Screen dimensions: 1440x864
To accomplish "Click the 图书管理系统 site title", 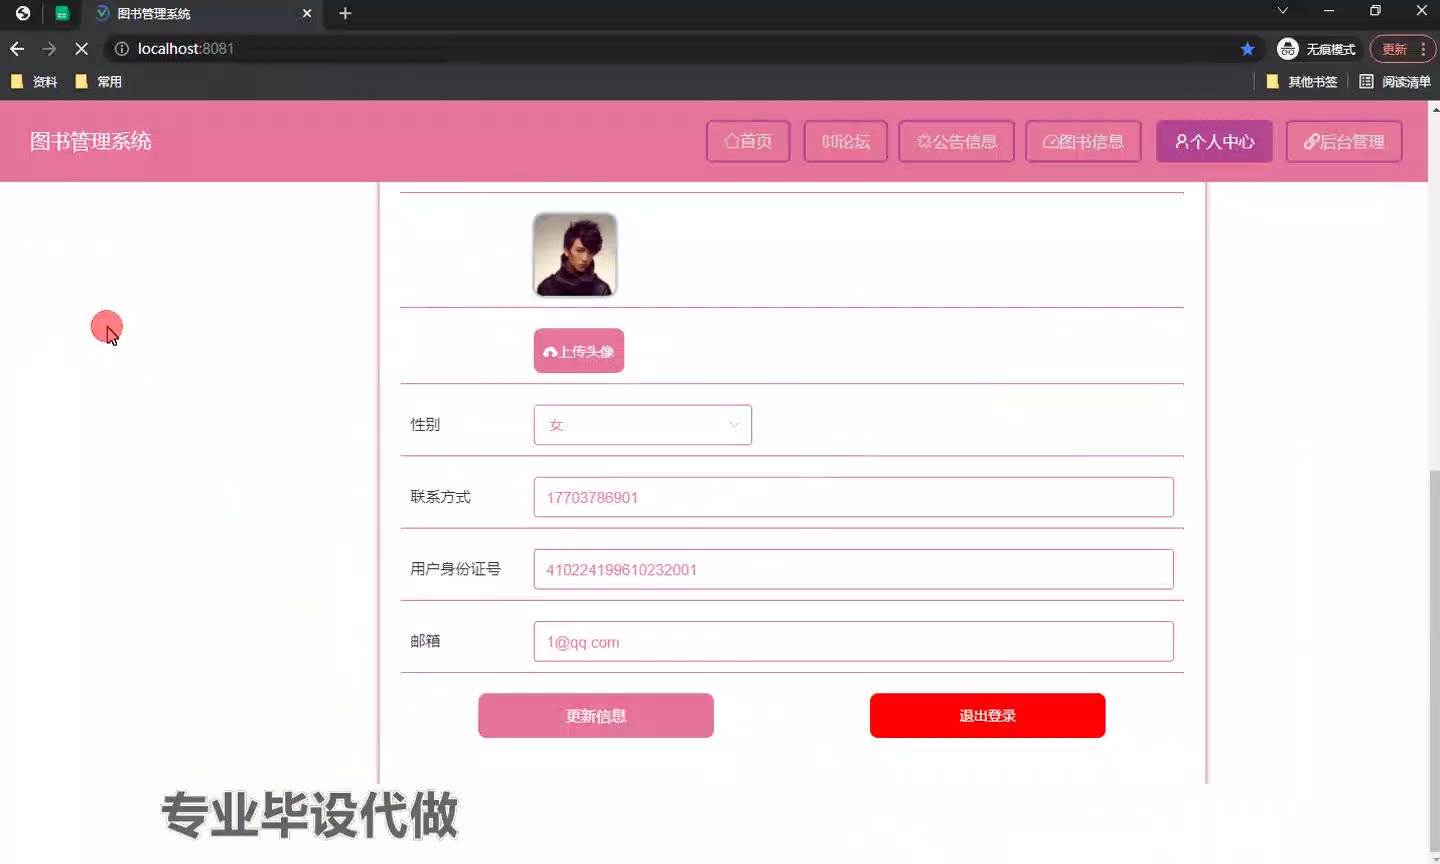I will (91, 141).
